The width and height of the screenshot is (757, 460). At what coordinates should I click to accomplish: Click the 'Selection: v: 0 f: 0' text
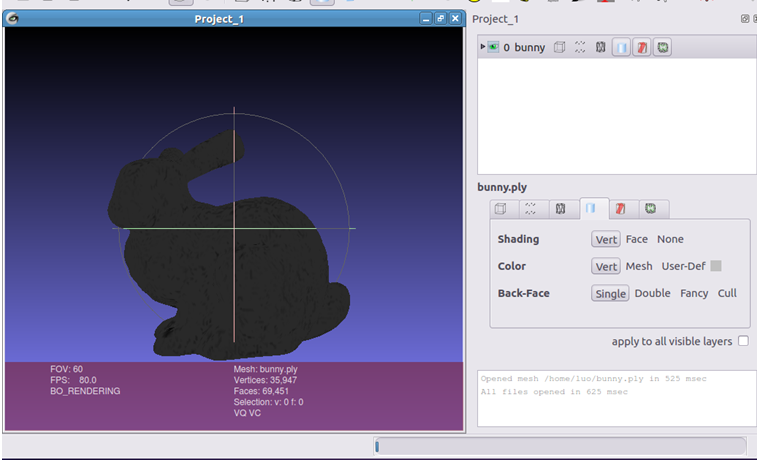[x=268, y=402]
